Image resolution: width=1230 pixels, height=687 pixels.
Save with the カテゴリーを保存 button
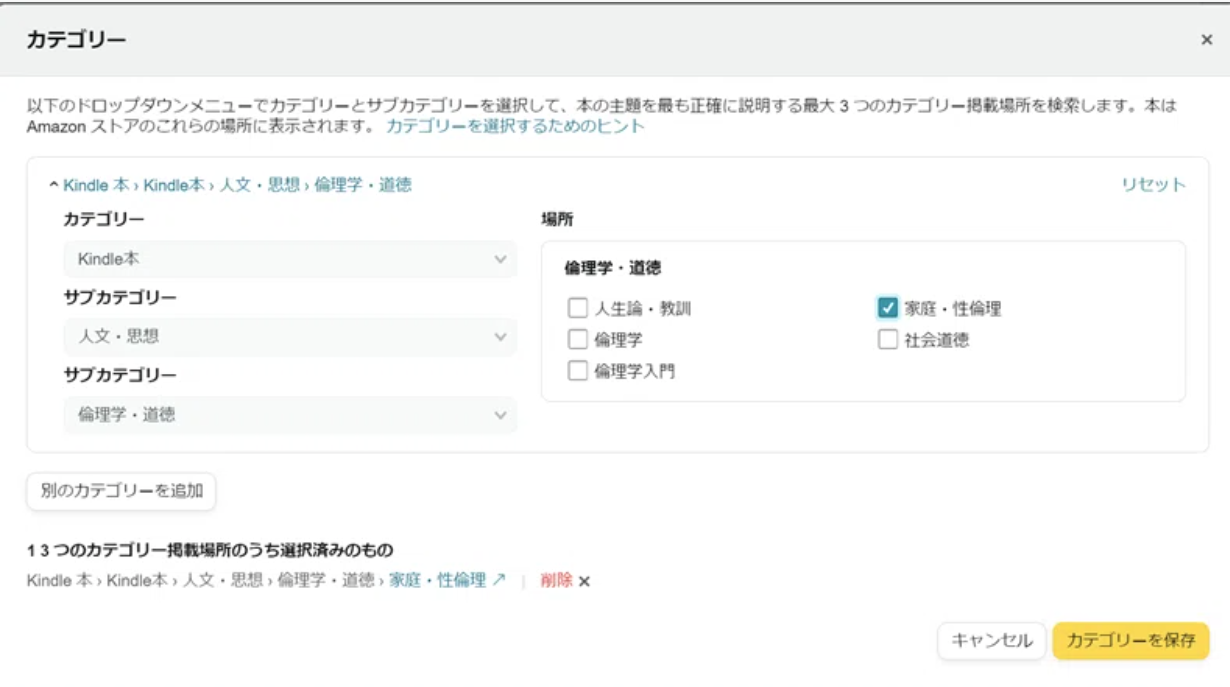coord(1130,641)
